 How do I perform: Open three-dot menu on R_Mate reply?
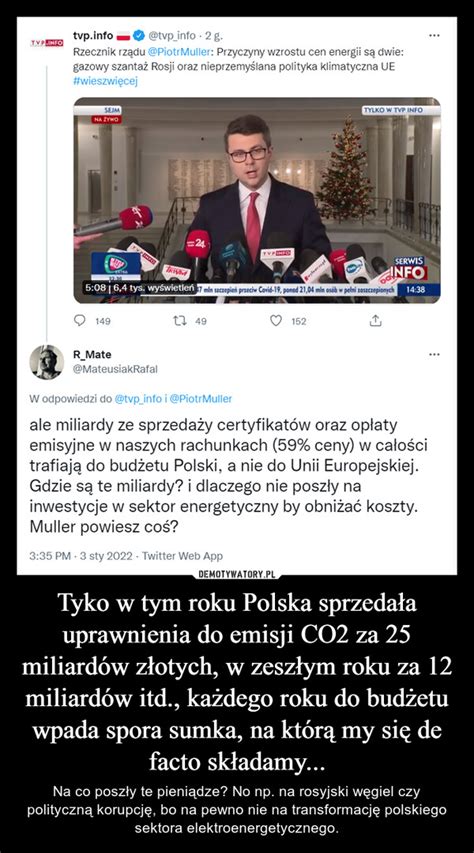pos(434,355)
